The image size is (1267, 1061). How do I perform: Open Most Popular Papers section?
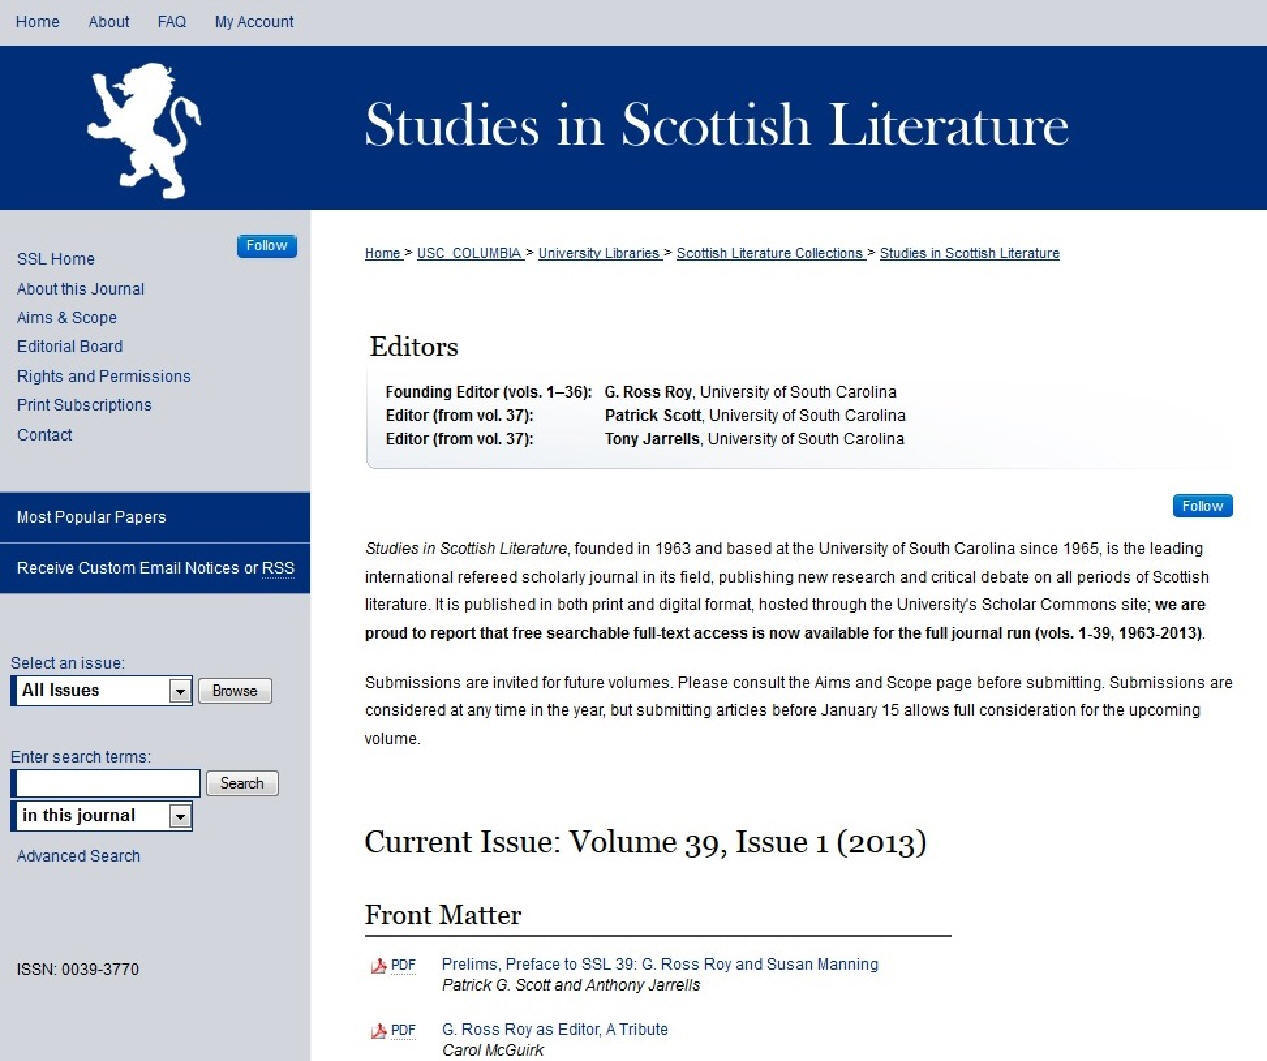pyautogui.click(x=91, y=518)
